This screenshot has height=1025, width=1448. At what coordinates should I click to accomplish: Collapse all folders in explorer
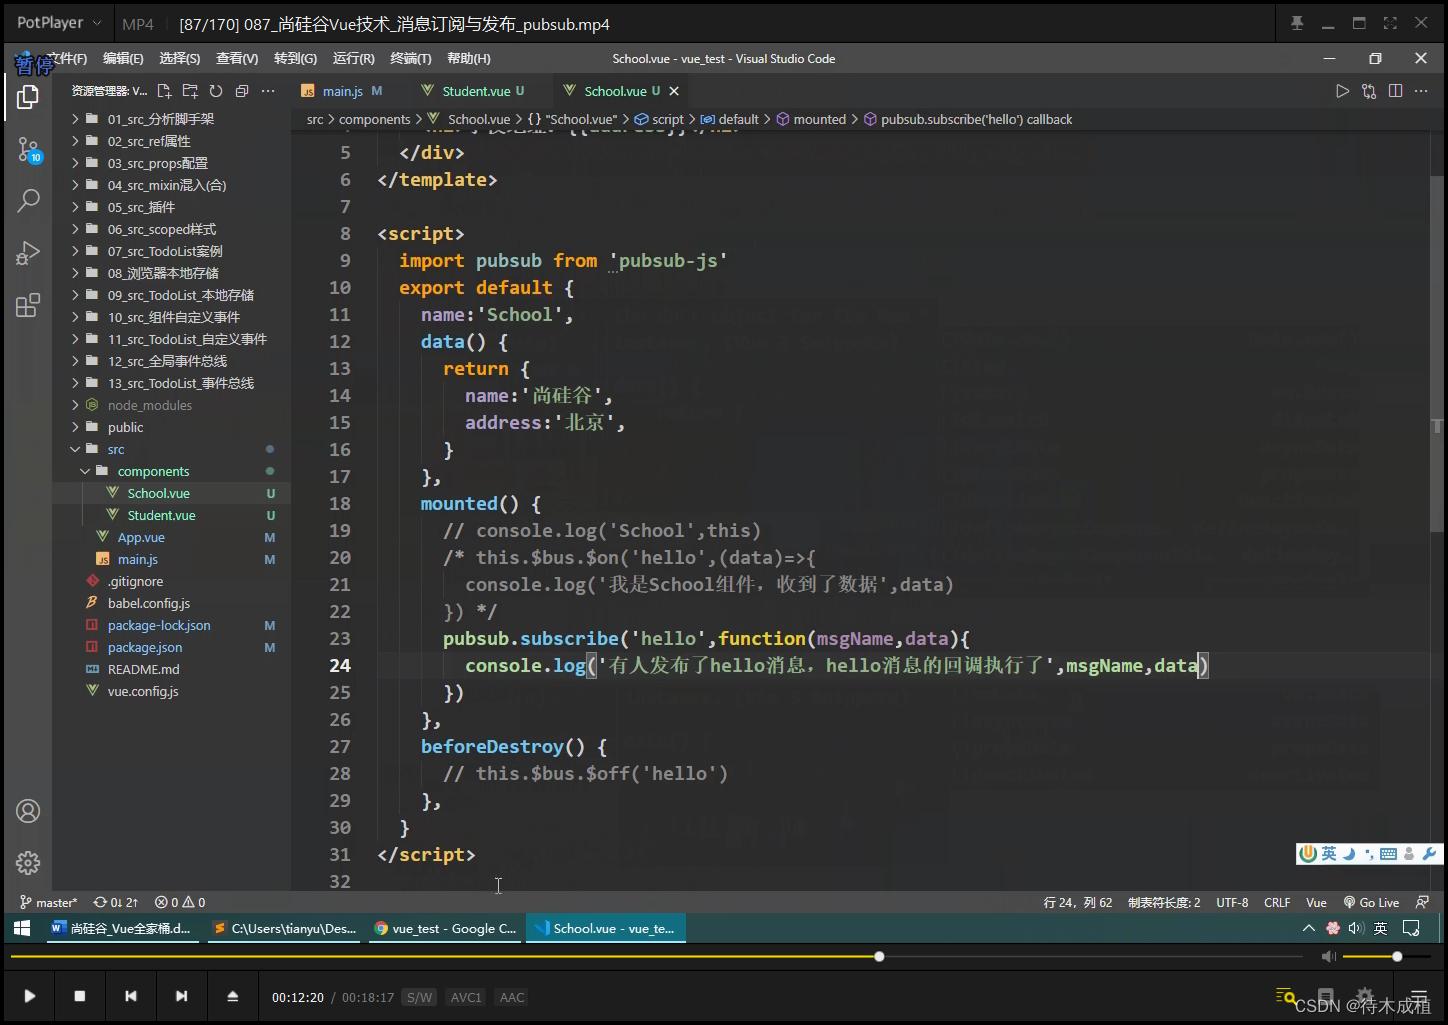[x=242, y=91]
